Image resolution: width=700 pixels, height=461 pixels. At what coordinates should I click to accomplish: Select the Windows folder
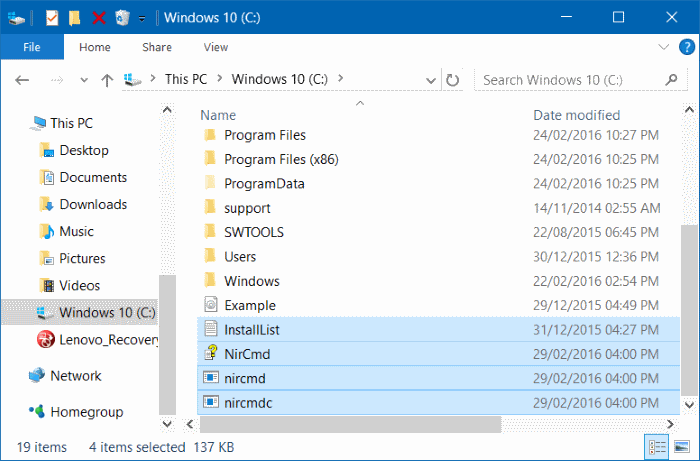pyautogui.click(x=252, y=281)
